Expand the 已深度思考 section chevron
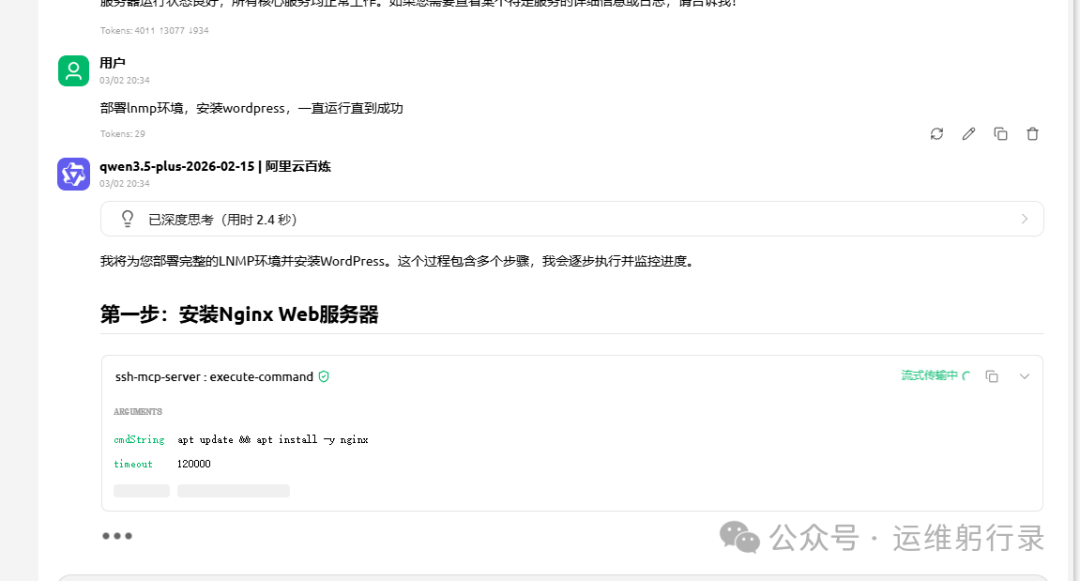Viewport: 1080px width, 581px height. (1024, 219)
